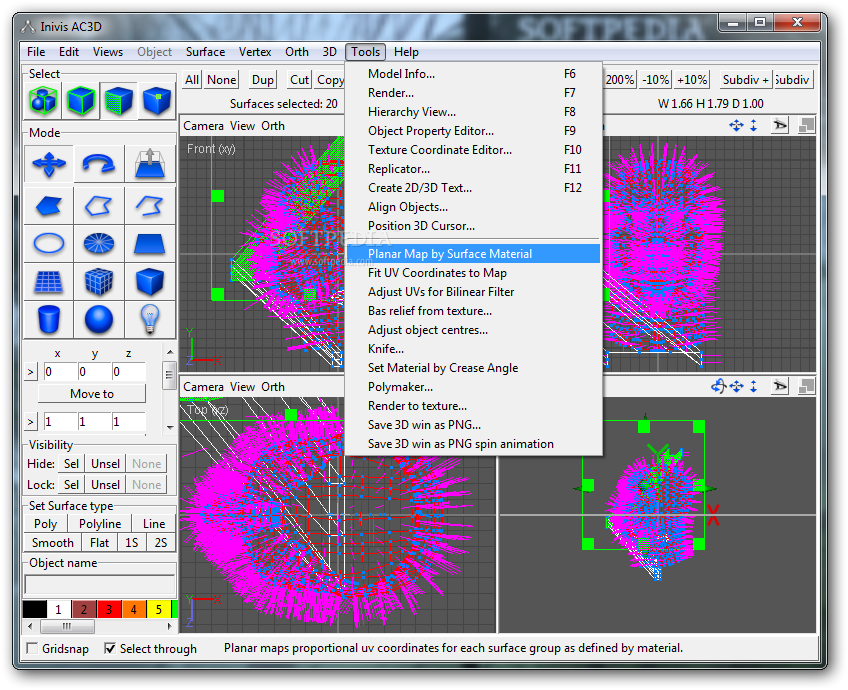The width and height of the screenshot is (848, 690).
Task: Click Hide Sel button
Action: click(71, 464)
